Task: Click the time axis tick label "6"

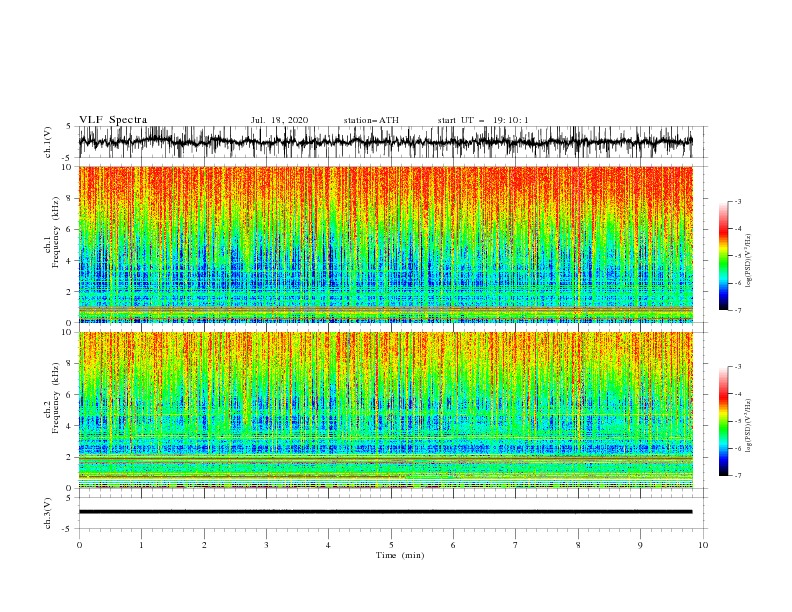Action: [453, 545]
